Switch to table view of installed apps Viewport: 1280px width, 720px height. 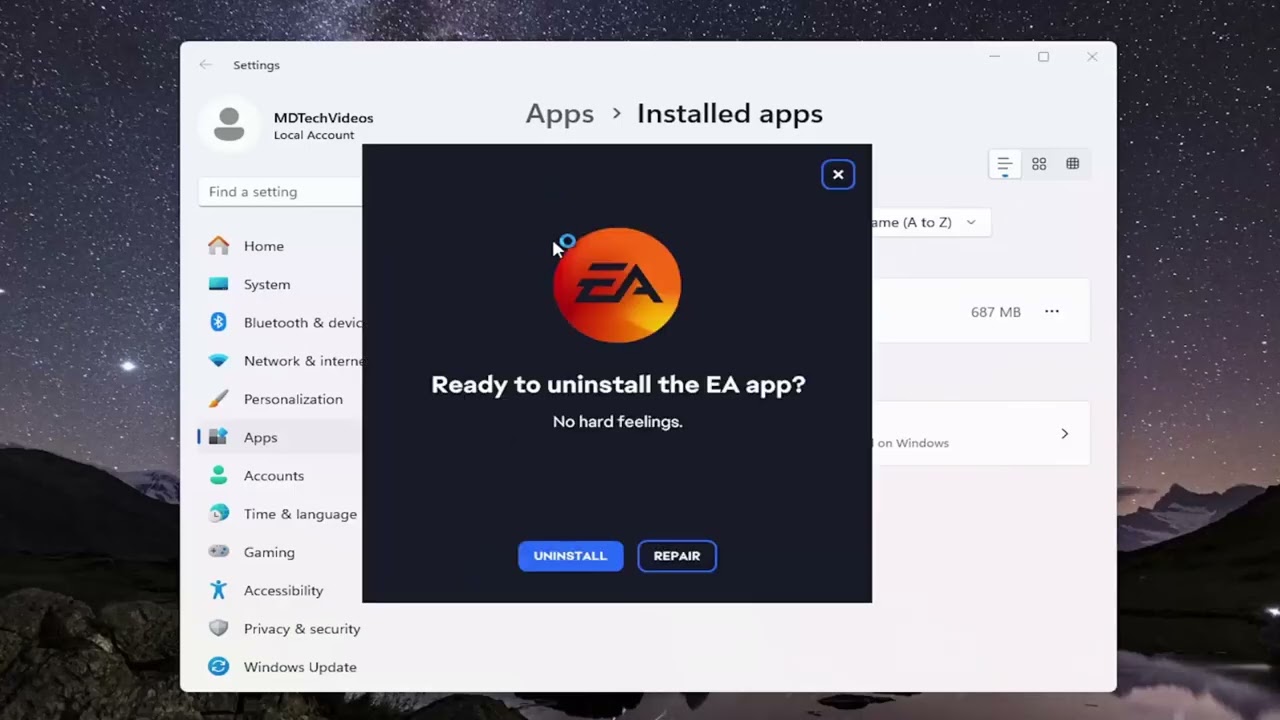(1073, 164)
